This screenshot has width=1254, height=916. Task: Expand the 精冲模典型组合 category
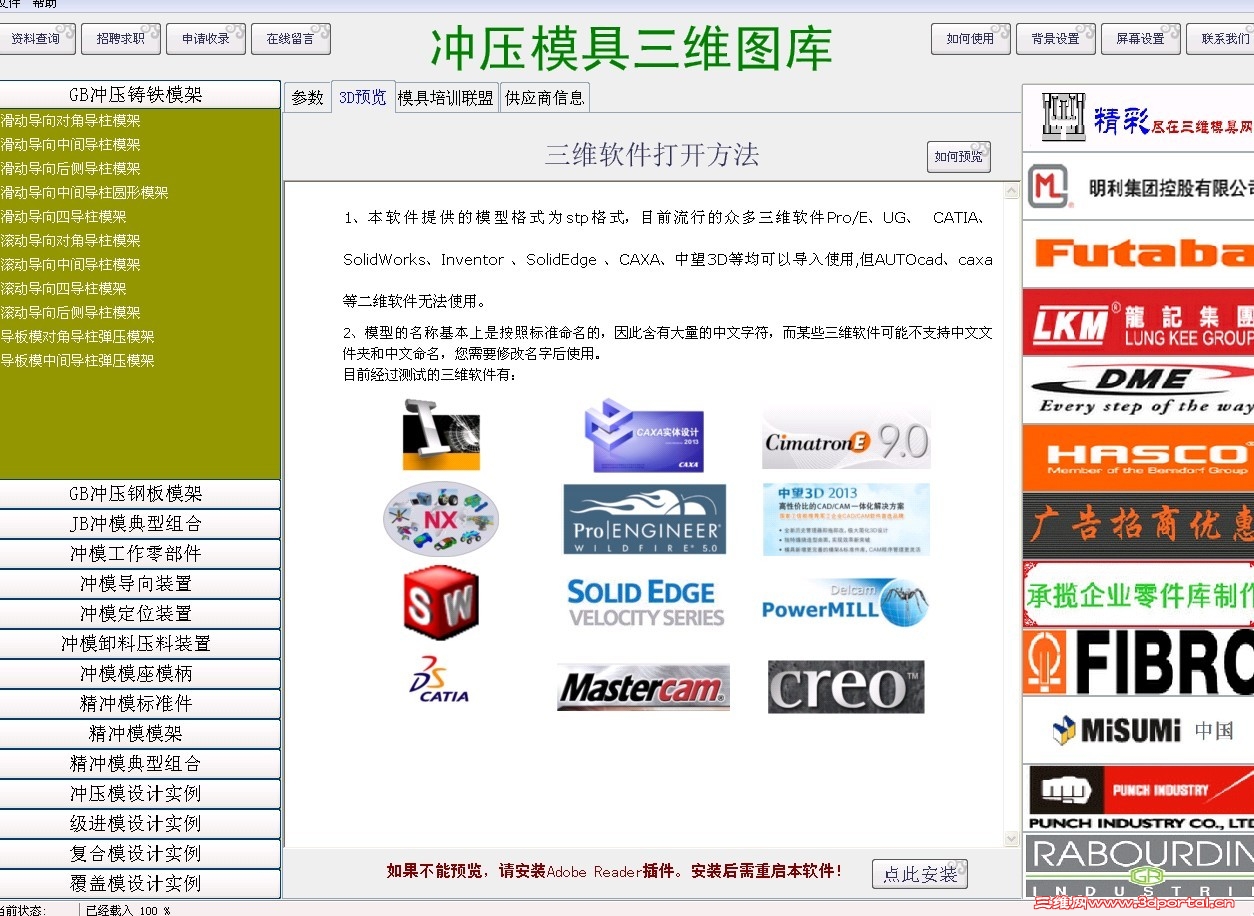138,764
